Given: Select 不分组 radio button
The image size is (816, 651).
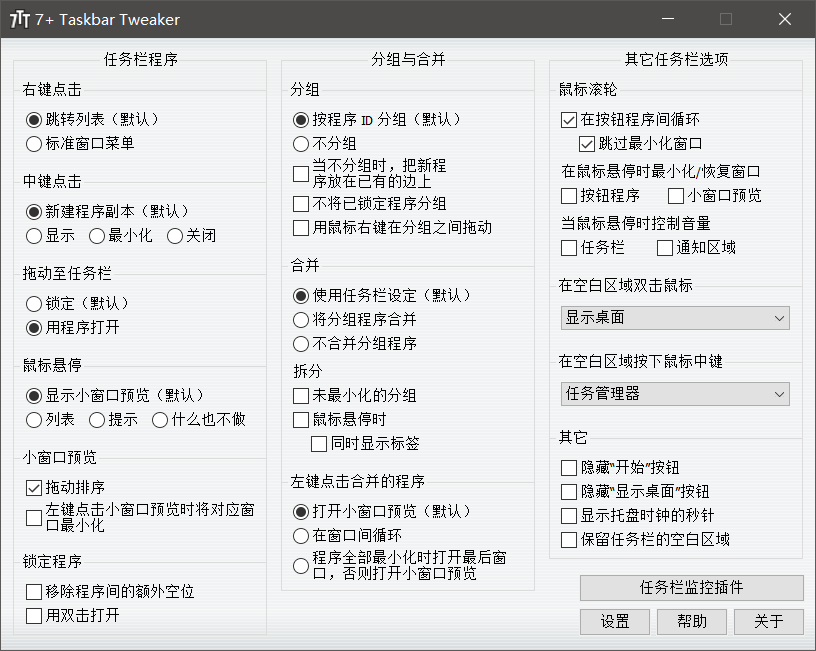Looking at the screenshot, I should point(301,143).
